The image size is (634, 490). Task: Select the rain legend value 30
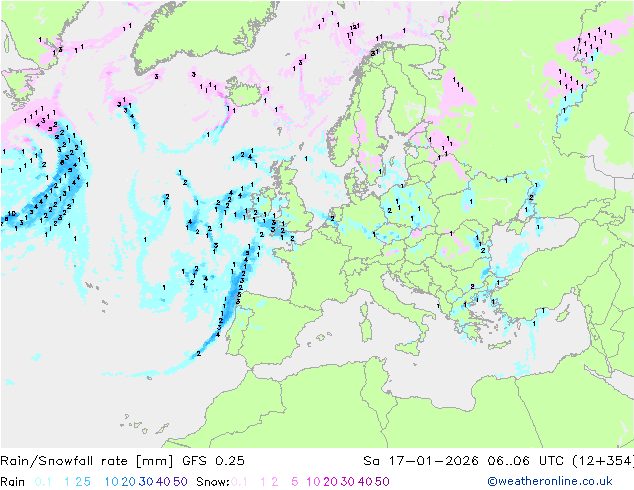point(146,482)
